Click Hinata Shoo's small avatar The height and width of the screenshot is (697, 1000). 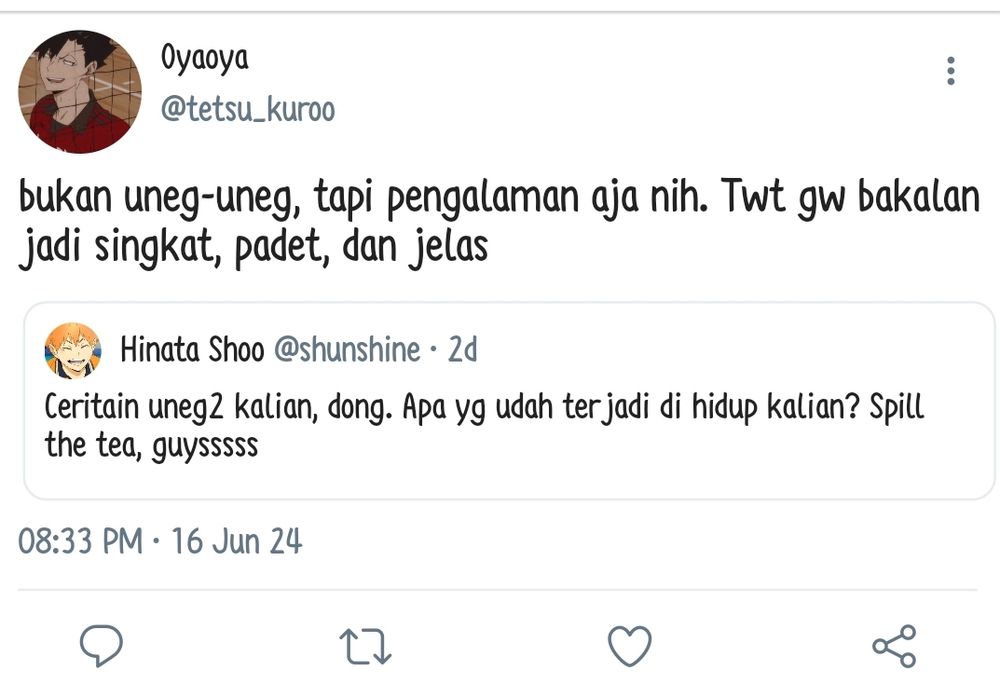[x=73, y=350]
